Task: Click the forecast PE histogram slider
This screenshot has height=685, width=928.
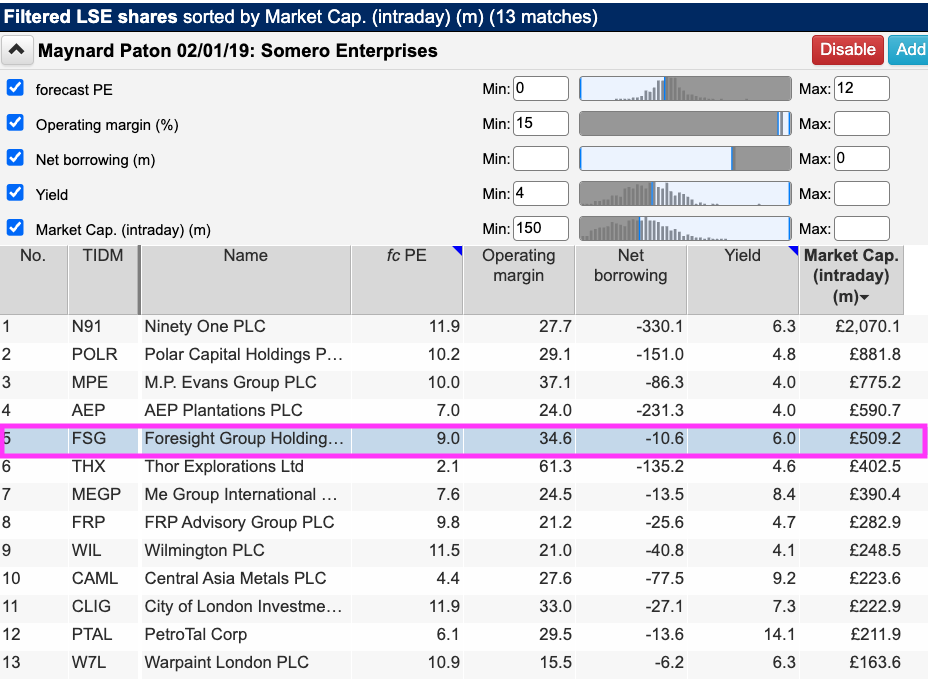Action: pos(685,89)
